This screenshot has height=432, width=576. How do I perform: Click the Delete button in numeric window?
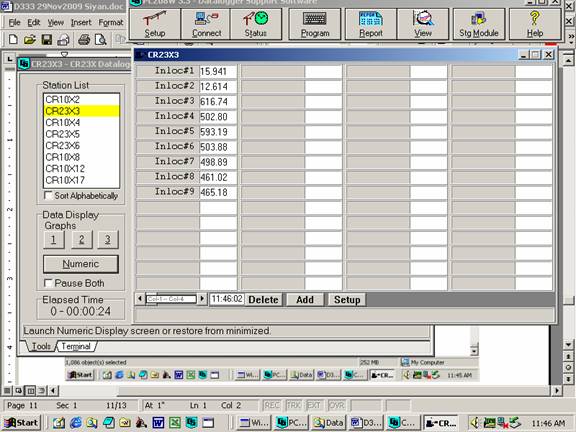tap(263, 300)
